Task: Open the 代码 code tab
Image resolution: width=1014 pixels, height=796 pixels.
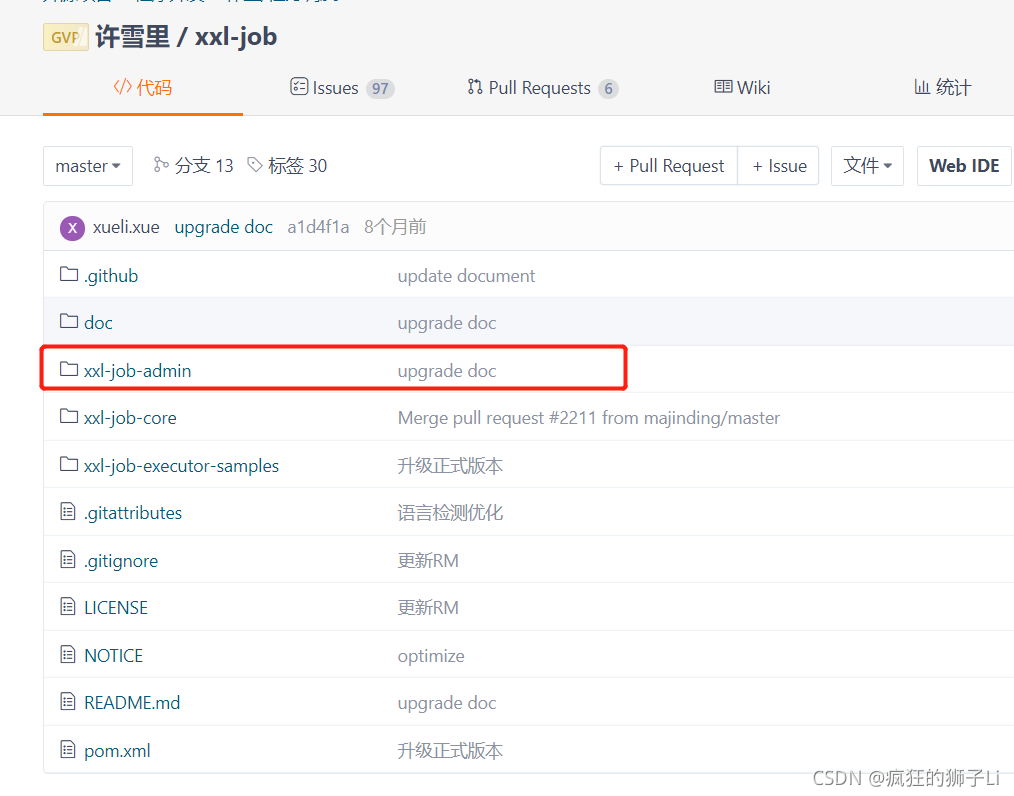Action: pos(143,87)
